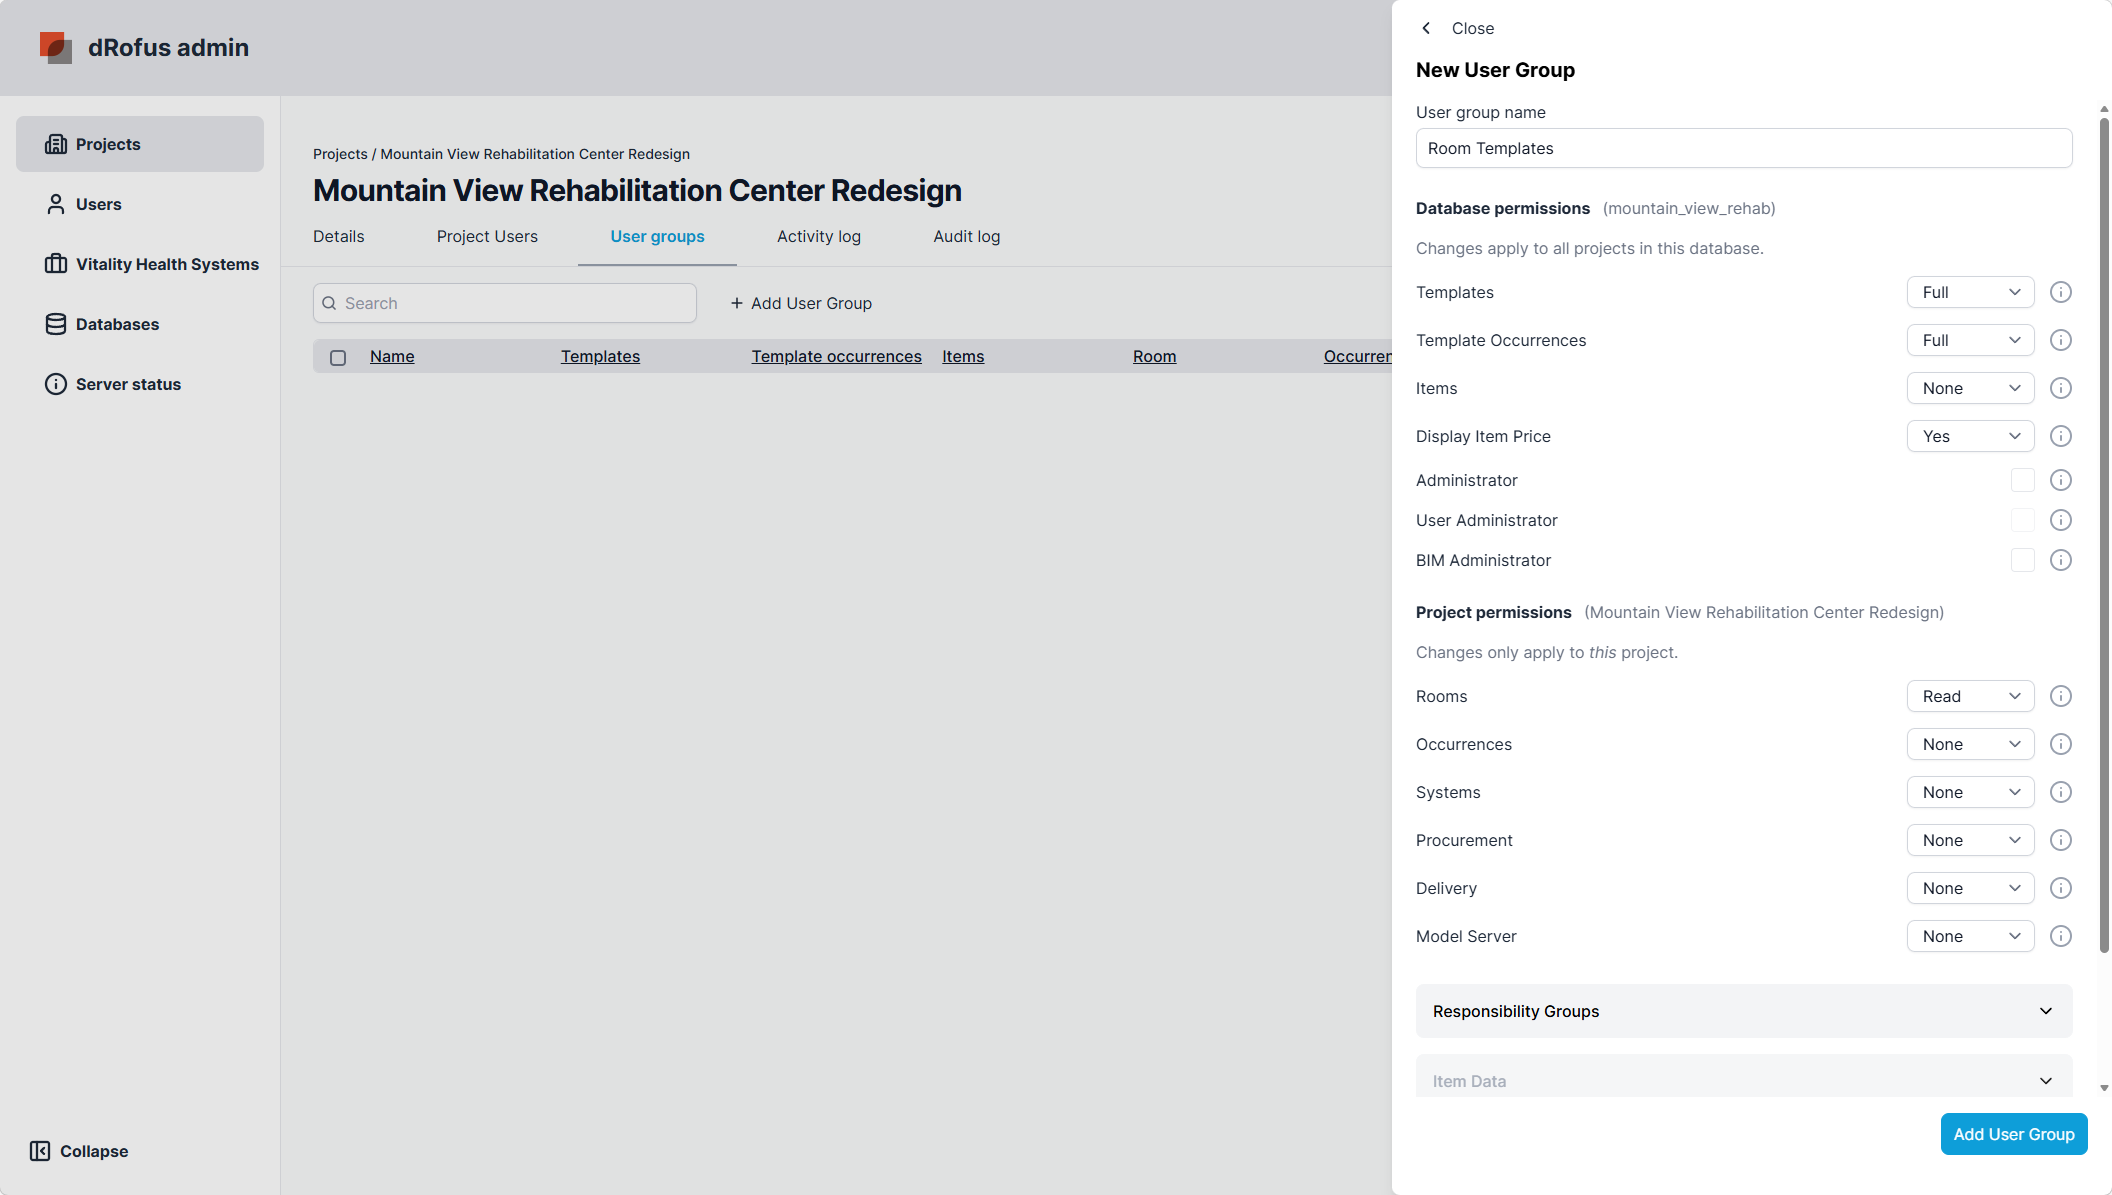This screenshot has width=2112, height=1195.
Task: Open the Procurement permission dropdown
Action: coord(1970,840)
